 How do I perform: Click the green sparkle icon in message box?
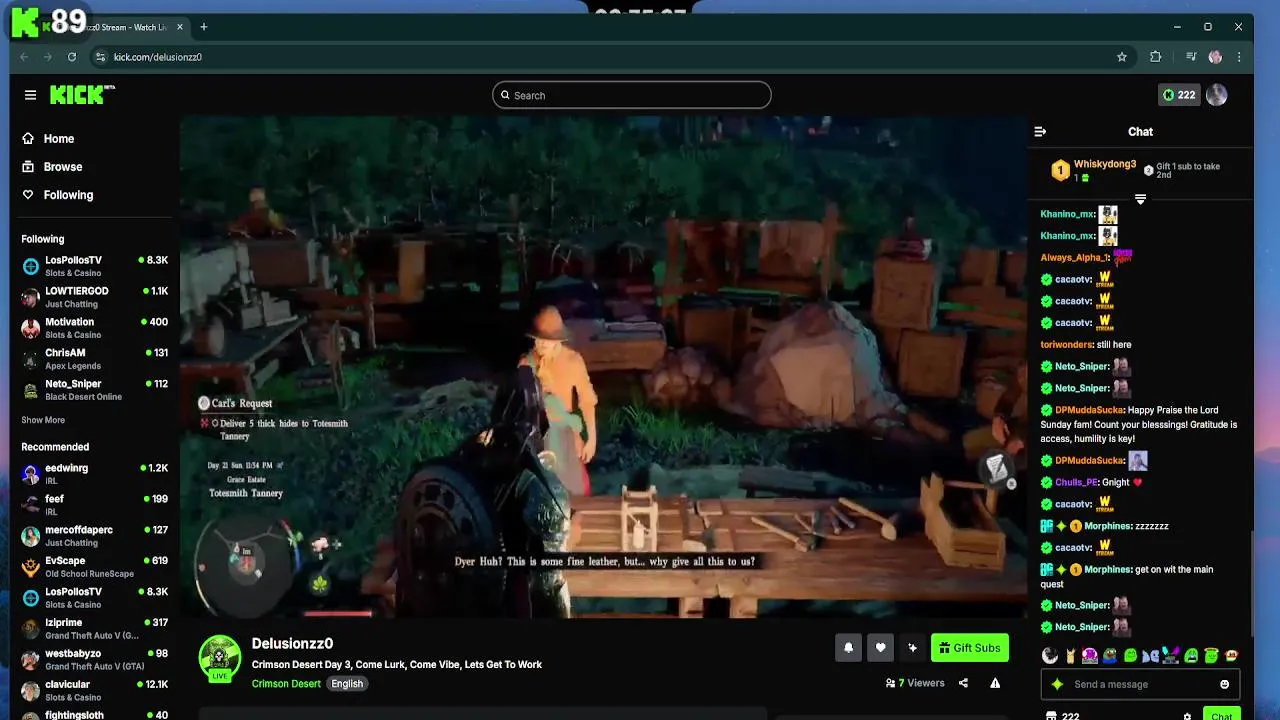[x=1057, y=684]
